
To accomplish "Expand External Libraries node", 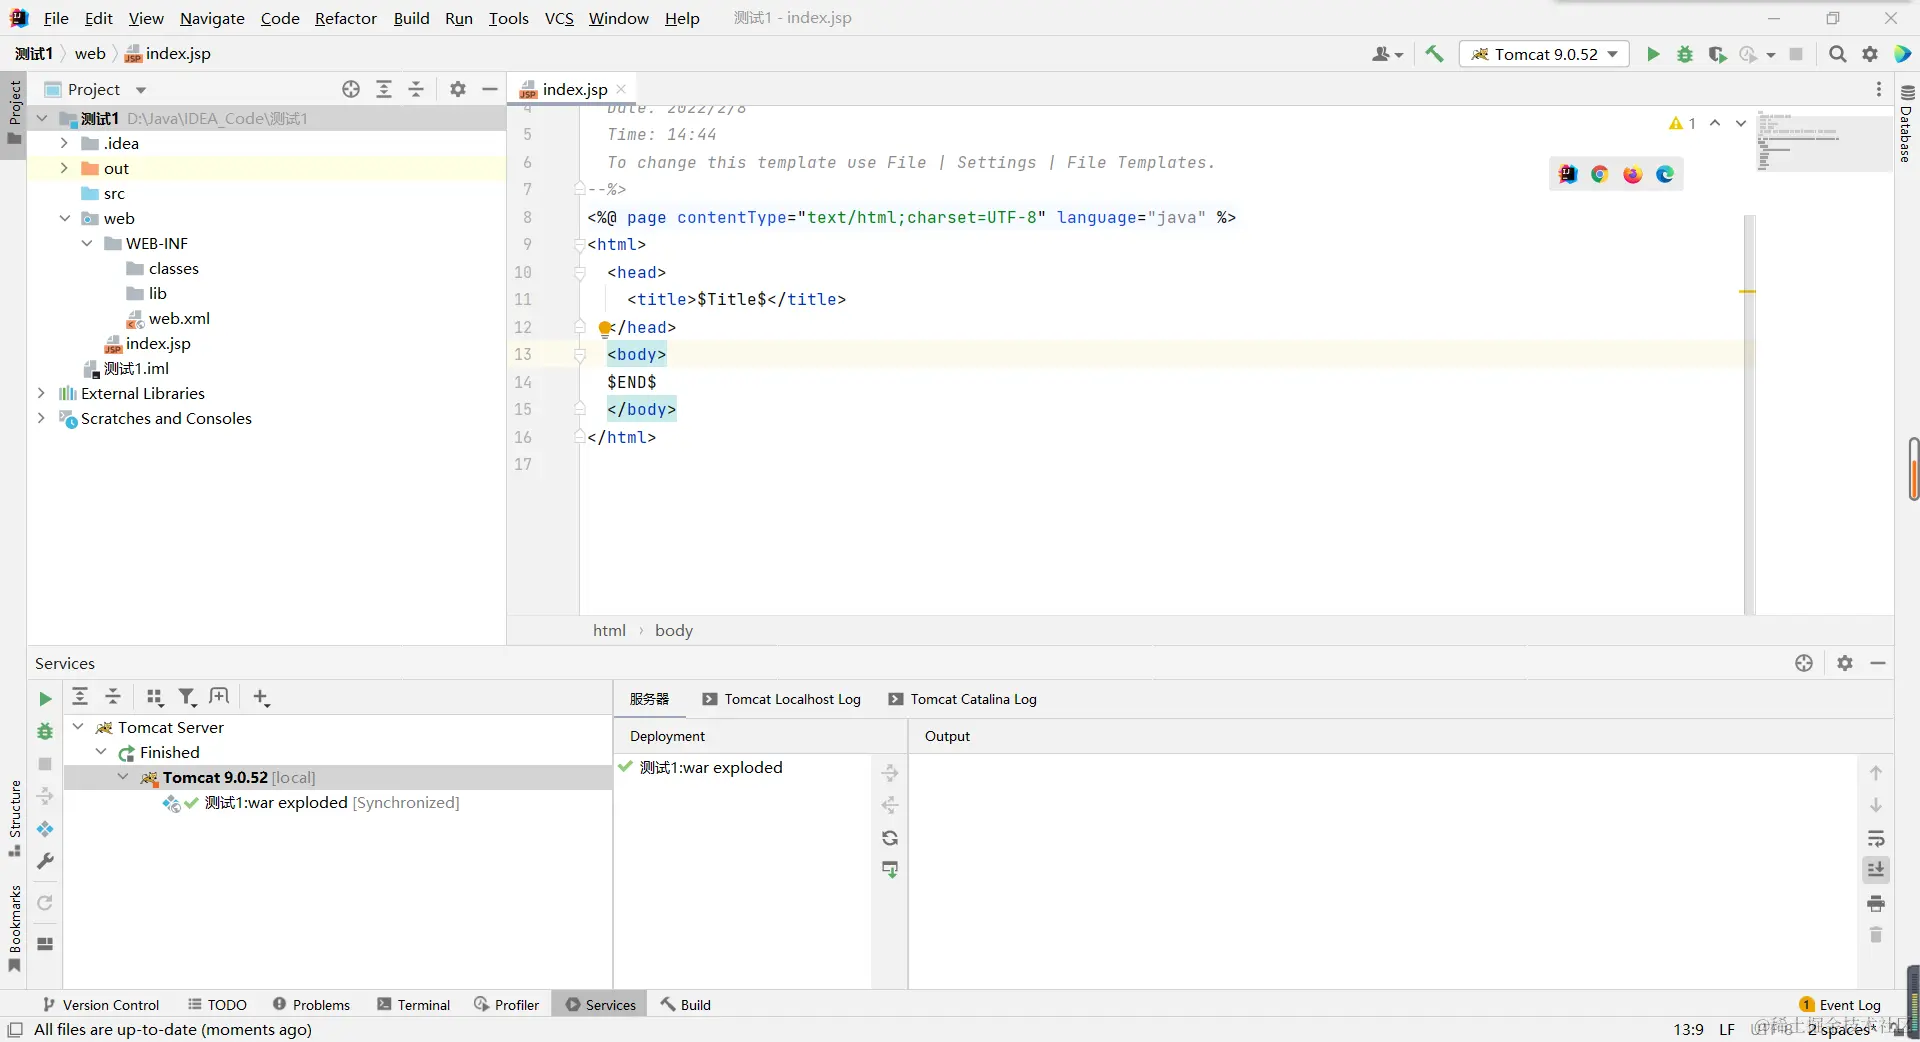I will coord(41,393).
